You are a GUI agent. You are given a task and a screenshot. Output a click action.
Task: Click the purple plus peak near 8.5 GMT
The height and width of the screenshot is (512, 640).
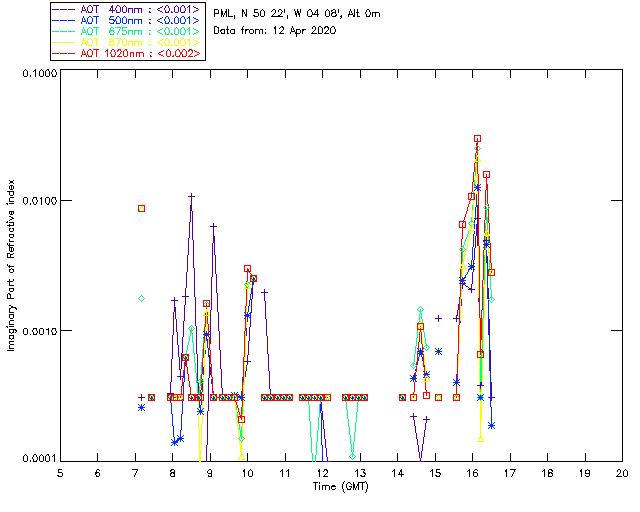pos(191,196)
